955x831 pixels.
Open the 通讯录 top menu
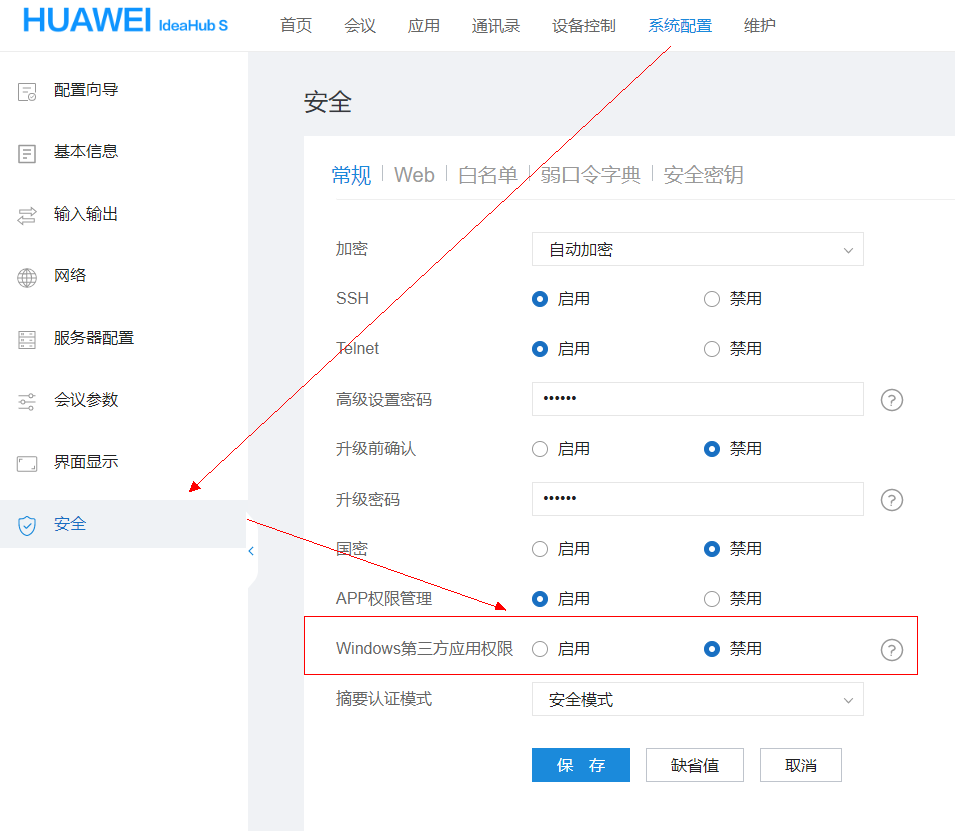tap(496, 26)
